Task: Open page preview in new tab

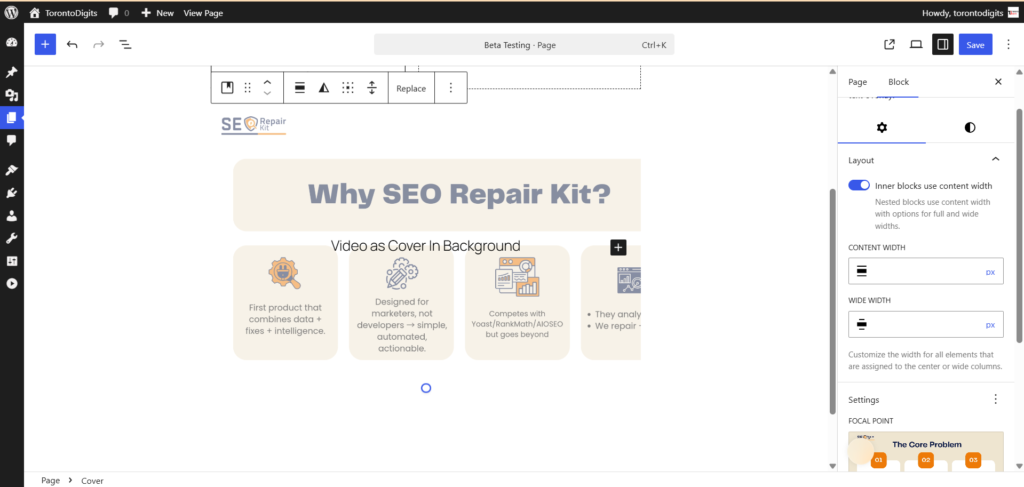Action: click(889, 45)
